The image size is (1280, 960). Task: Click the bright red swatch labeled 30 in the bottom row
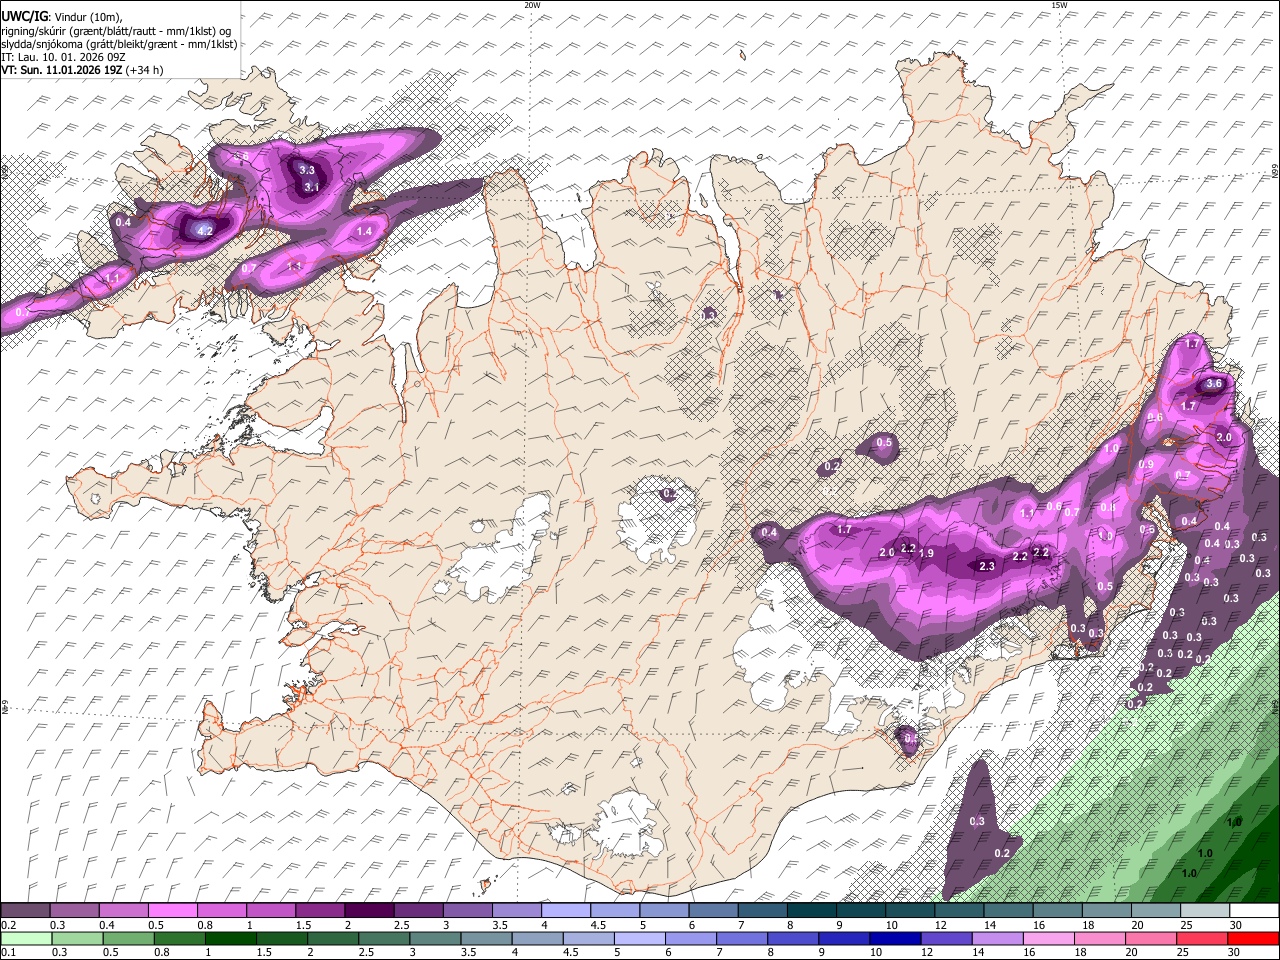coord(1254,939)
